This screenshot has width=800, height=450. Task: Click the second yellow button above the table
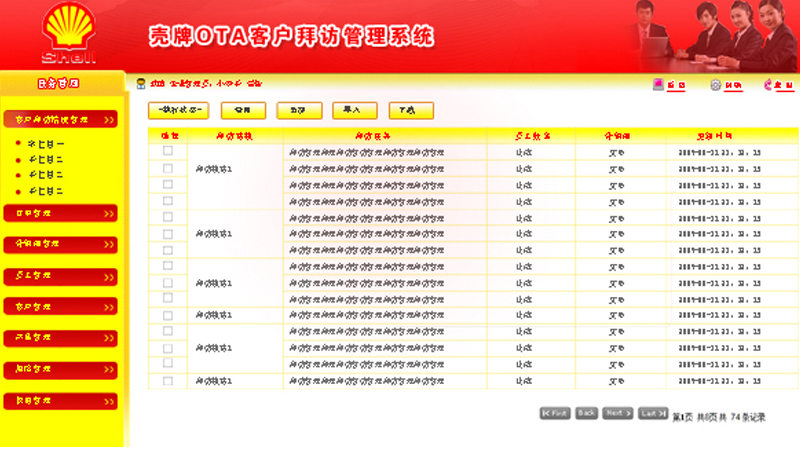(243, 110)
